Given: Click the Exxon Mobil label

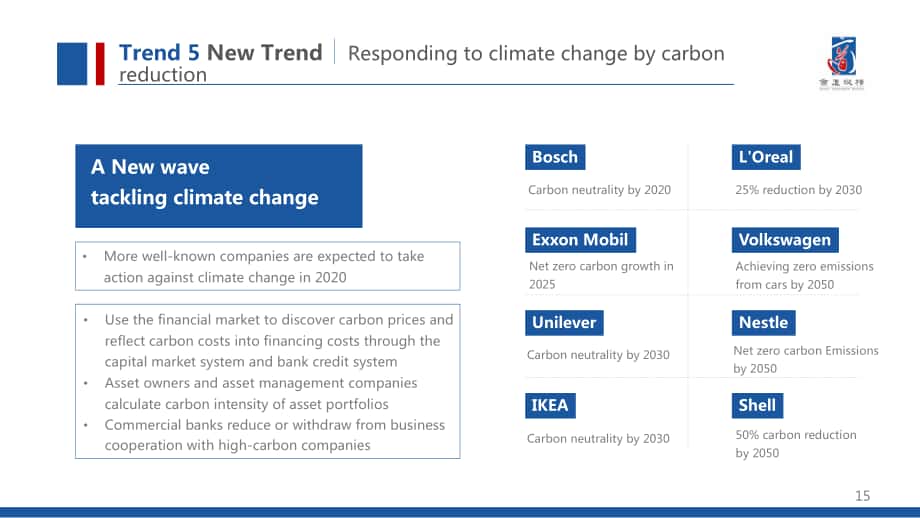Looking at the screenshot, I should coord(580,240).
